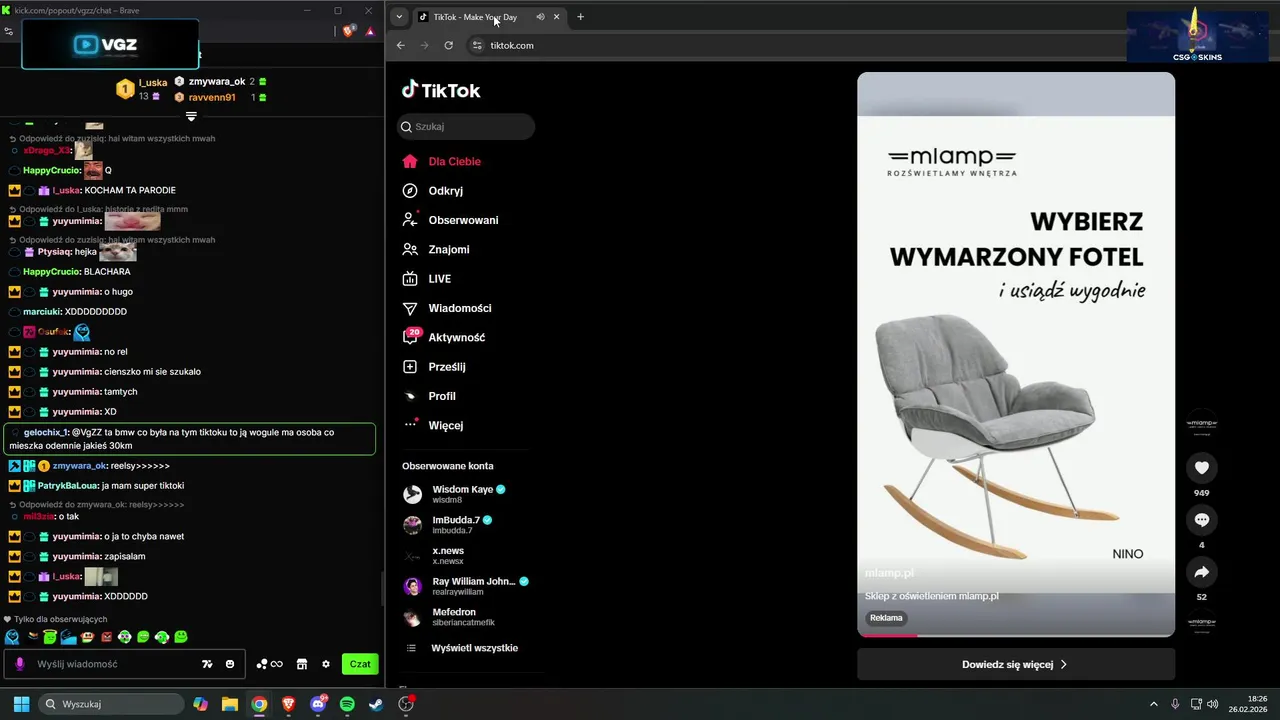Screen dimensions: 1280x720
Task: Click video progress bar on TikTok ad
Action: pos(1016,635)
